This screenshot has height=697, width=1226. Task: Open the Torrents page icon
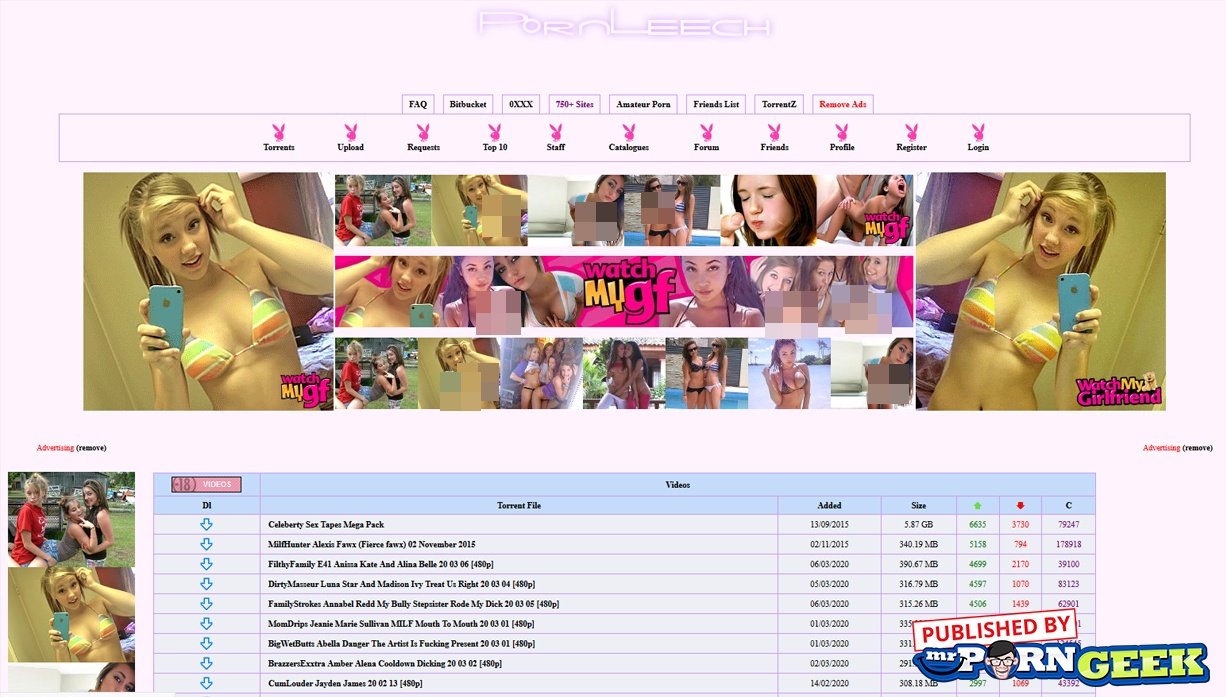coord(278,132)
